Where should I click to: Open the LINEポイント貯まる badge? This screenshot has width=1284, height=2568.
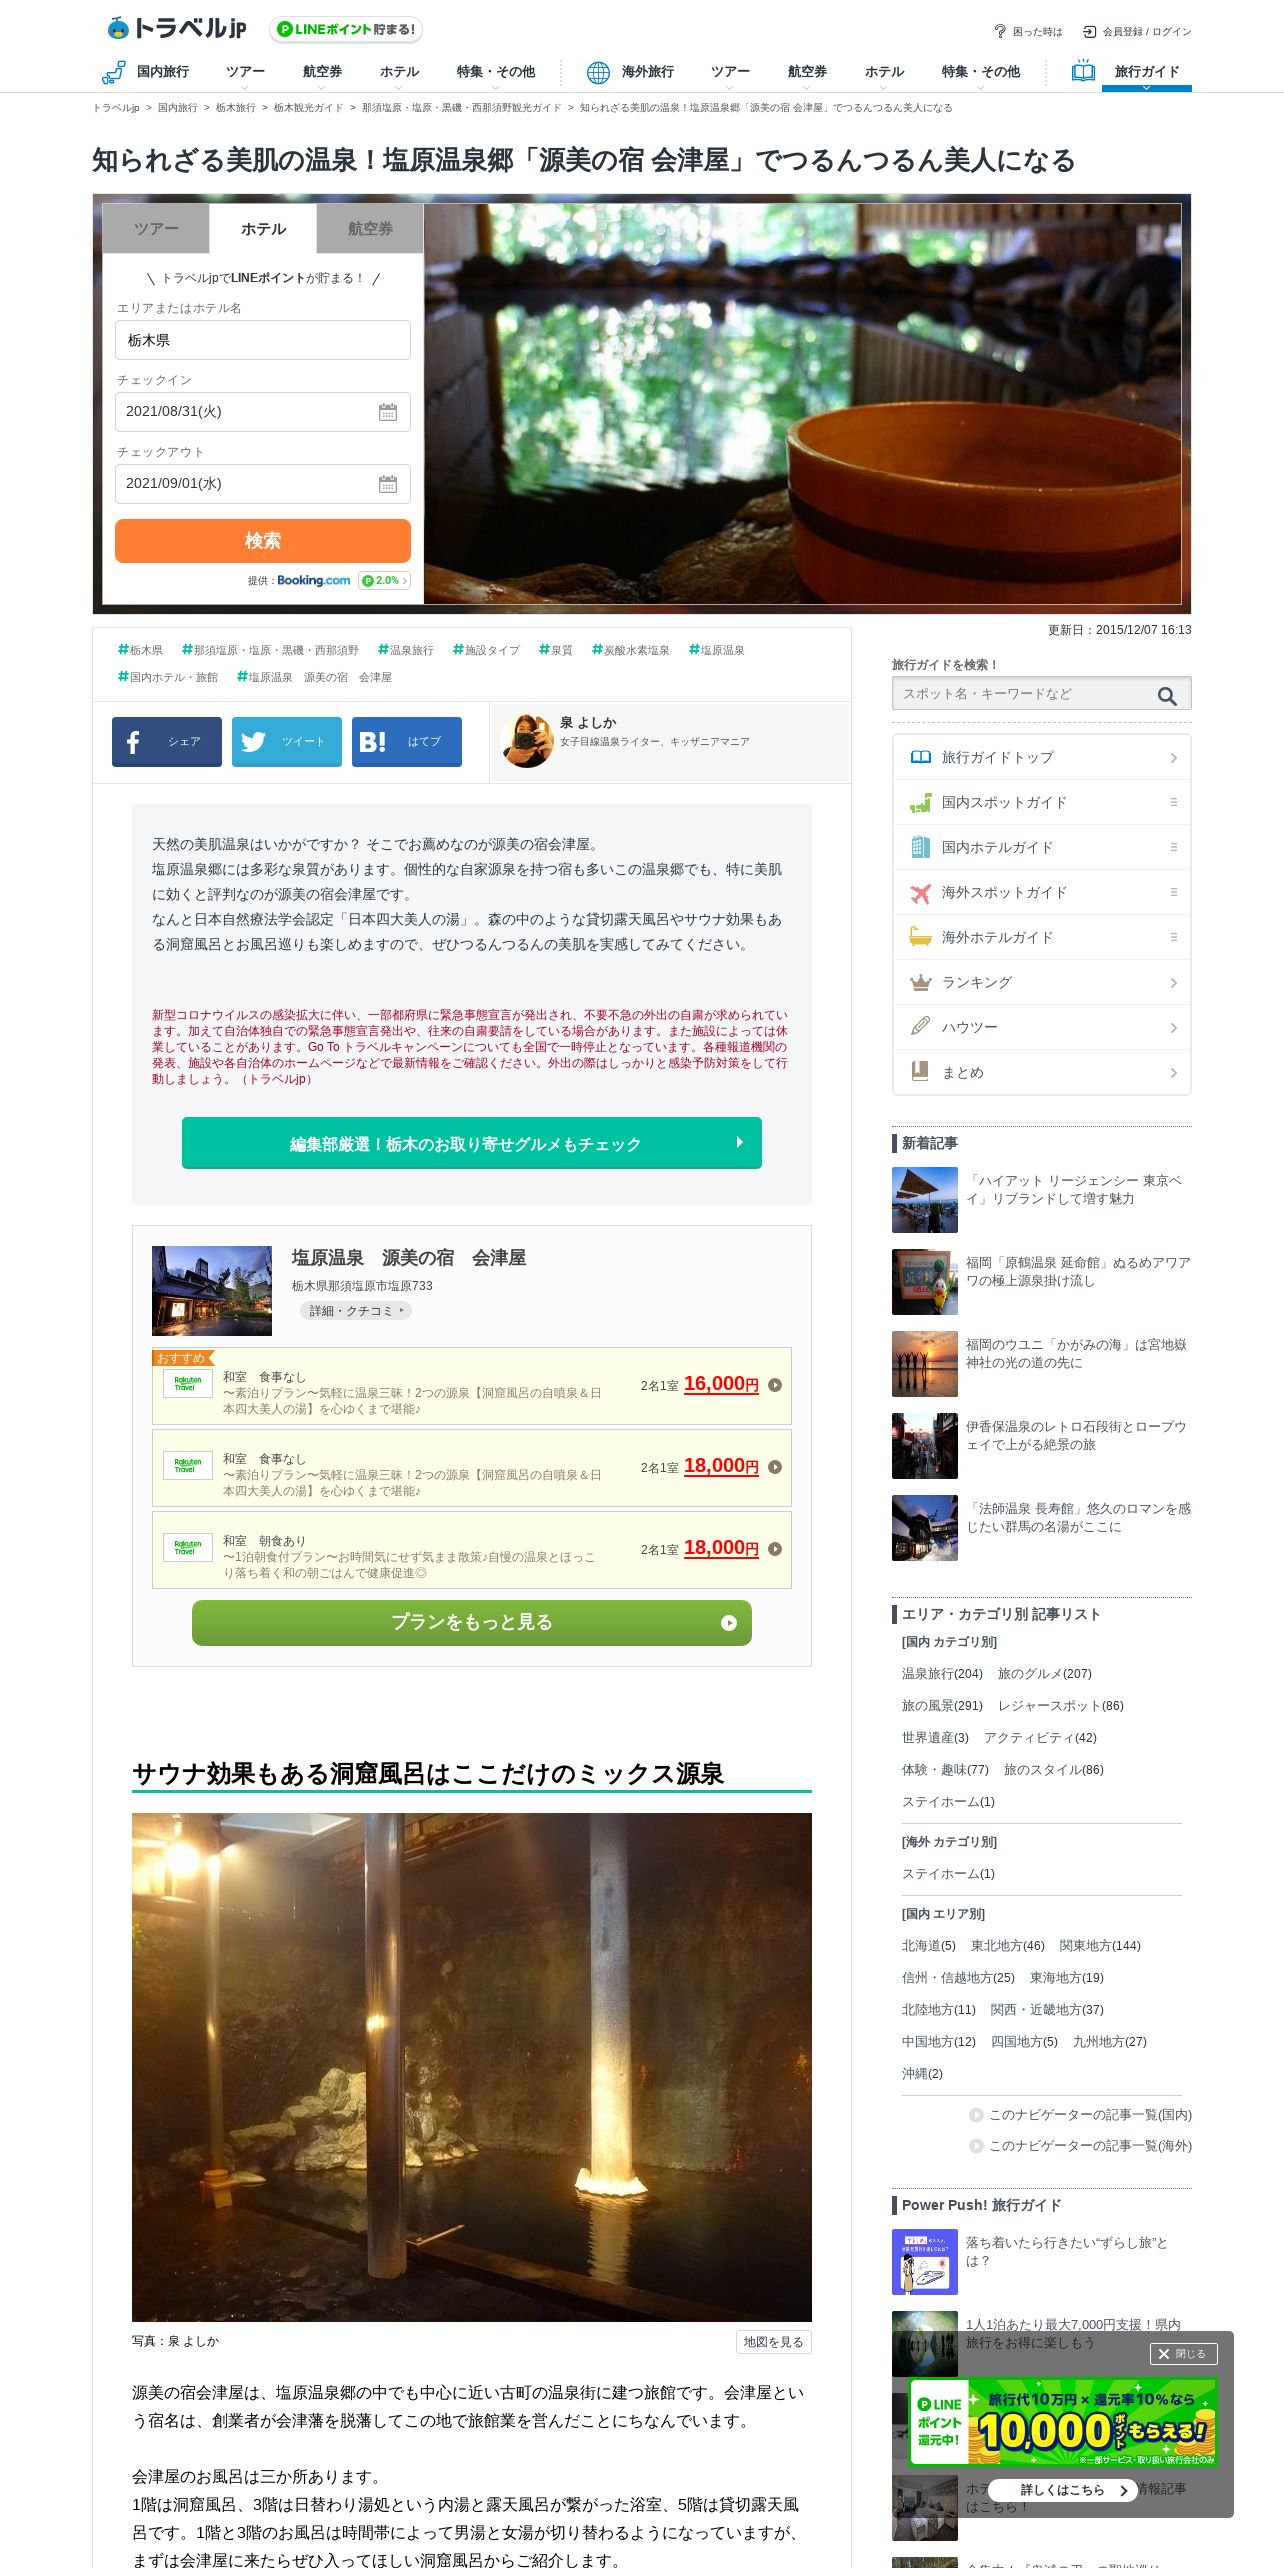click(346, 29)
